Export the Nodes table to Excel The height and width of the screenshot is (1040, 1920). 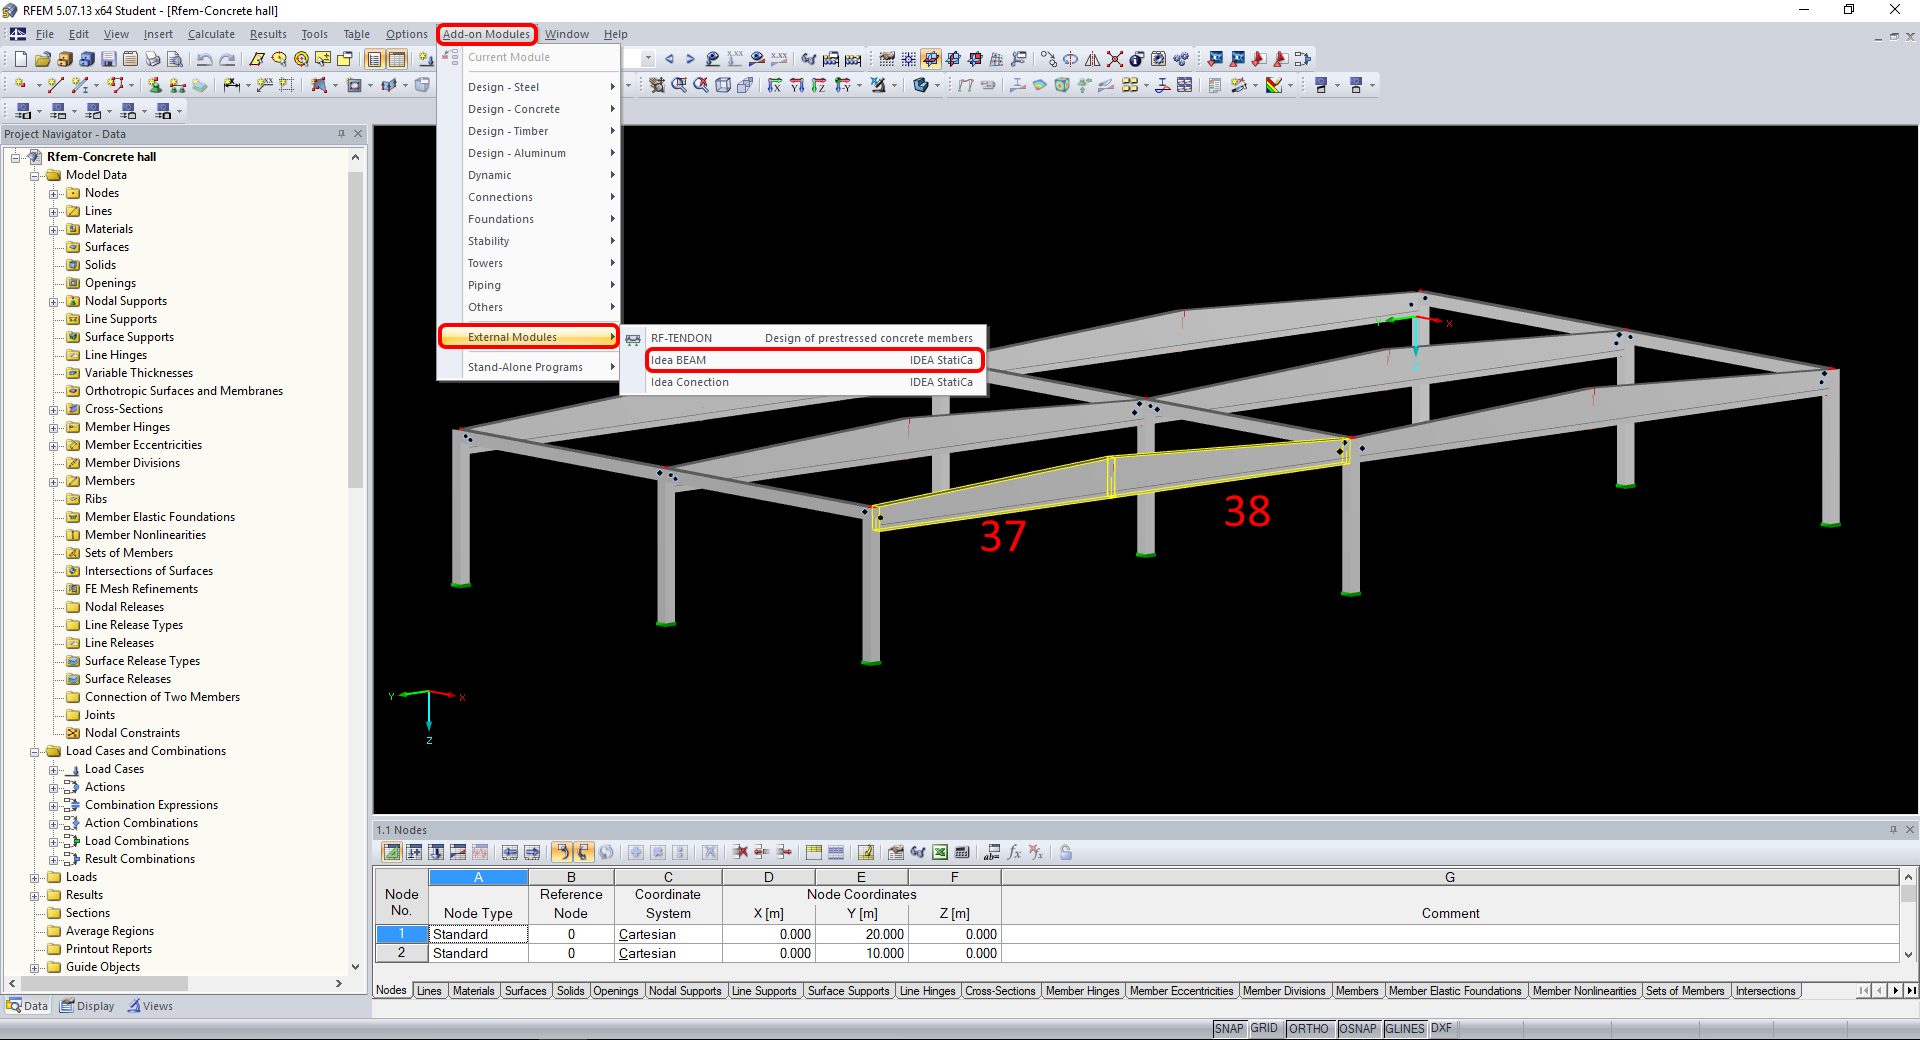click(x=940, y=852)
